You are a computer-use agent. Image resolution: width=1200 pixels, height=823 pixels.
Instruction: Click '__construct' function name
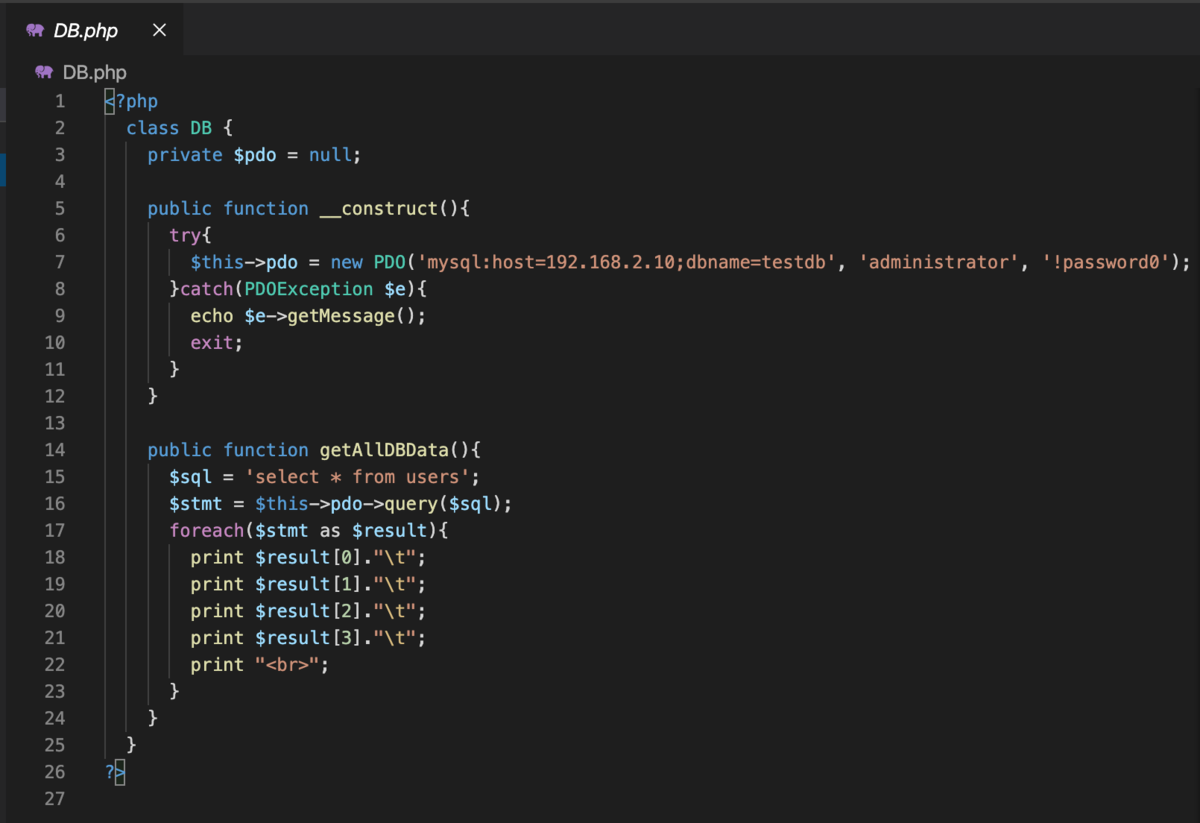click(379, 208)
